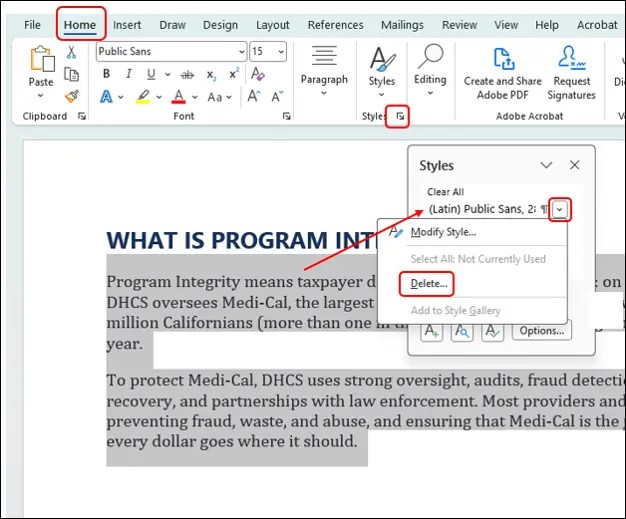The width and height of the screenshot is (626, 519).
Task: Open the Styles gallery button
Action: point(382,71)
